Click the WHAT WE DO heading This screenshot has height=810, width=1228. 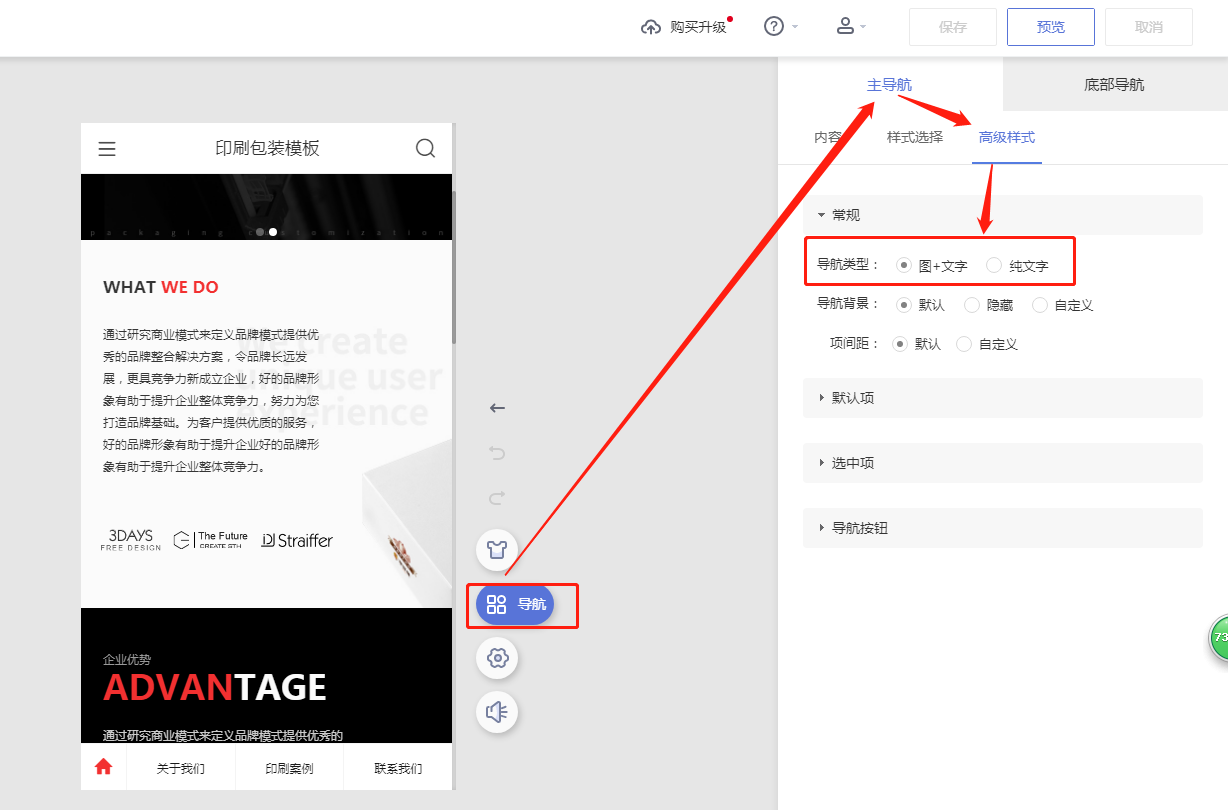click(x=161, y=288)
